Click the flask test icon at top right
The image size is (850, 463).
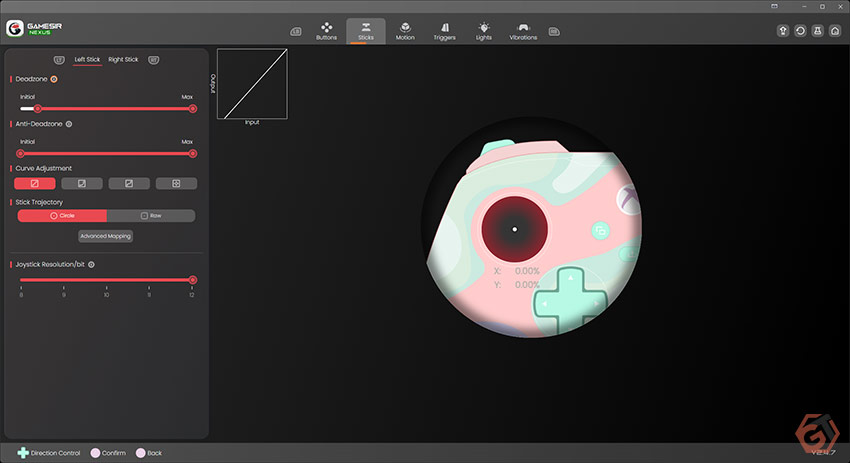pos(817,31)
